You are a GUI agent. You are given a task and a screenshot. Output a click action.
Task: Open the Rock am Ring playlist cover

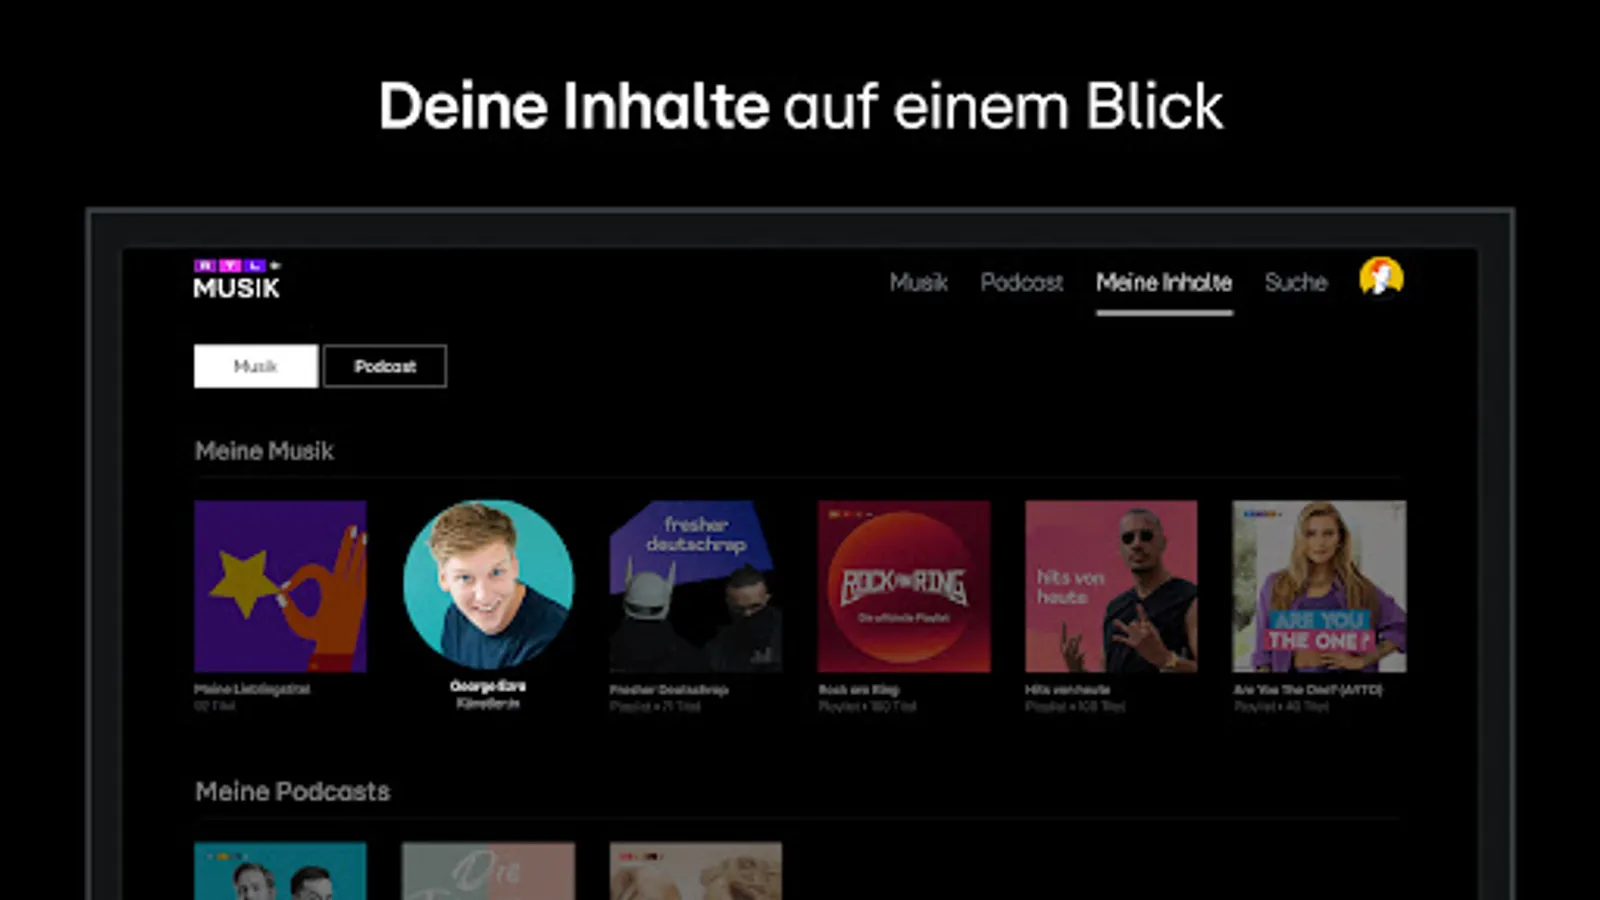click(904, 587)
